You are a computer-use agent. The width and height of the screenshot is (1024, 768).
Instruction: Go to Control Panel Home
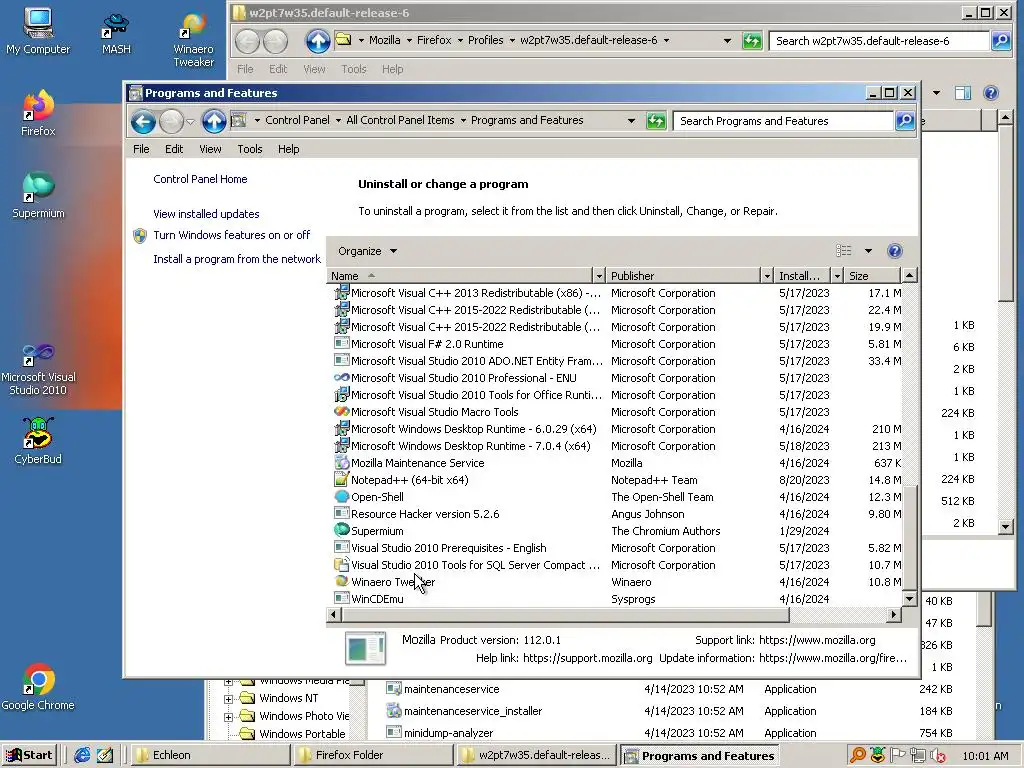(200, 179)
